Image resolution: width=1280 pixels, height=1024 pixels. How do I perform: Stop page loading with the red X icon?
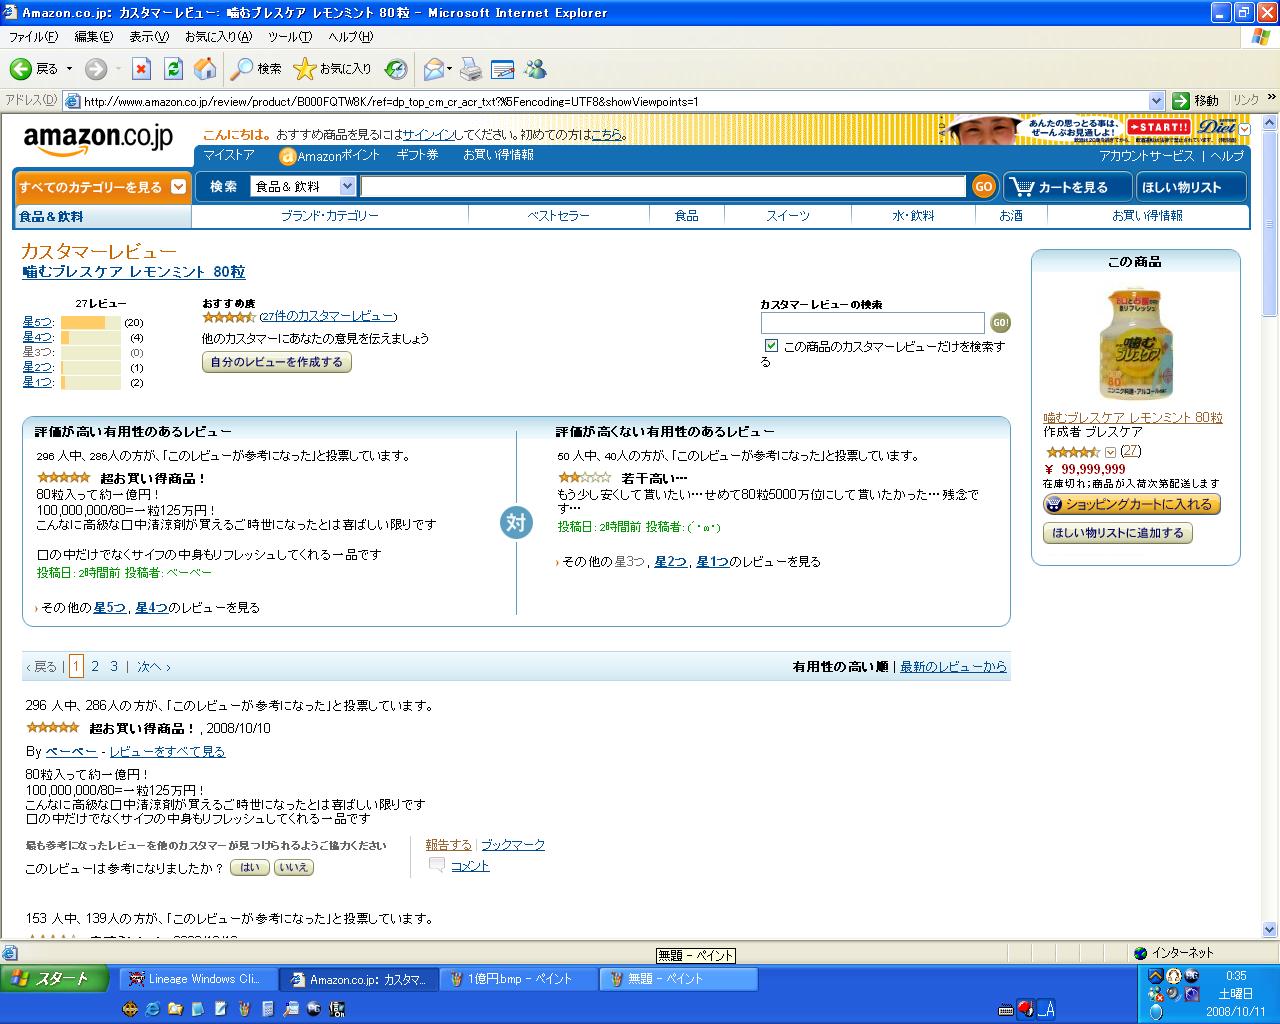coord(142,69)
